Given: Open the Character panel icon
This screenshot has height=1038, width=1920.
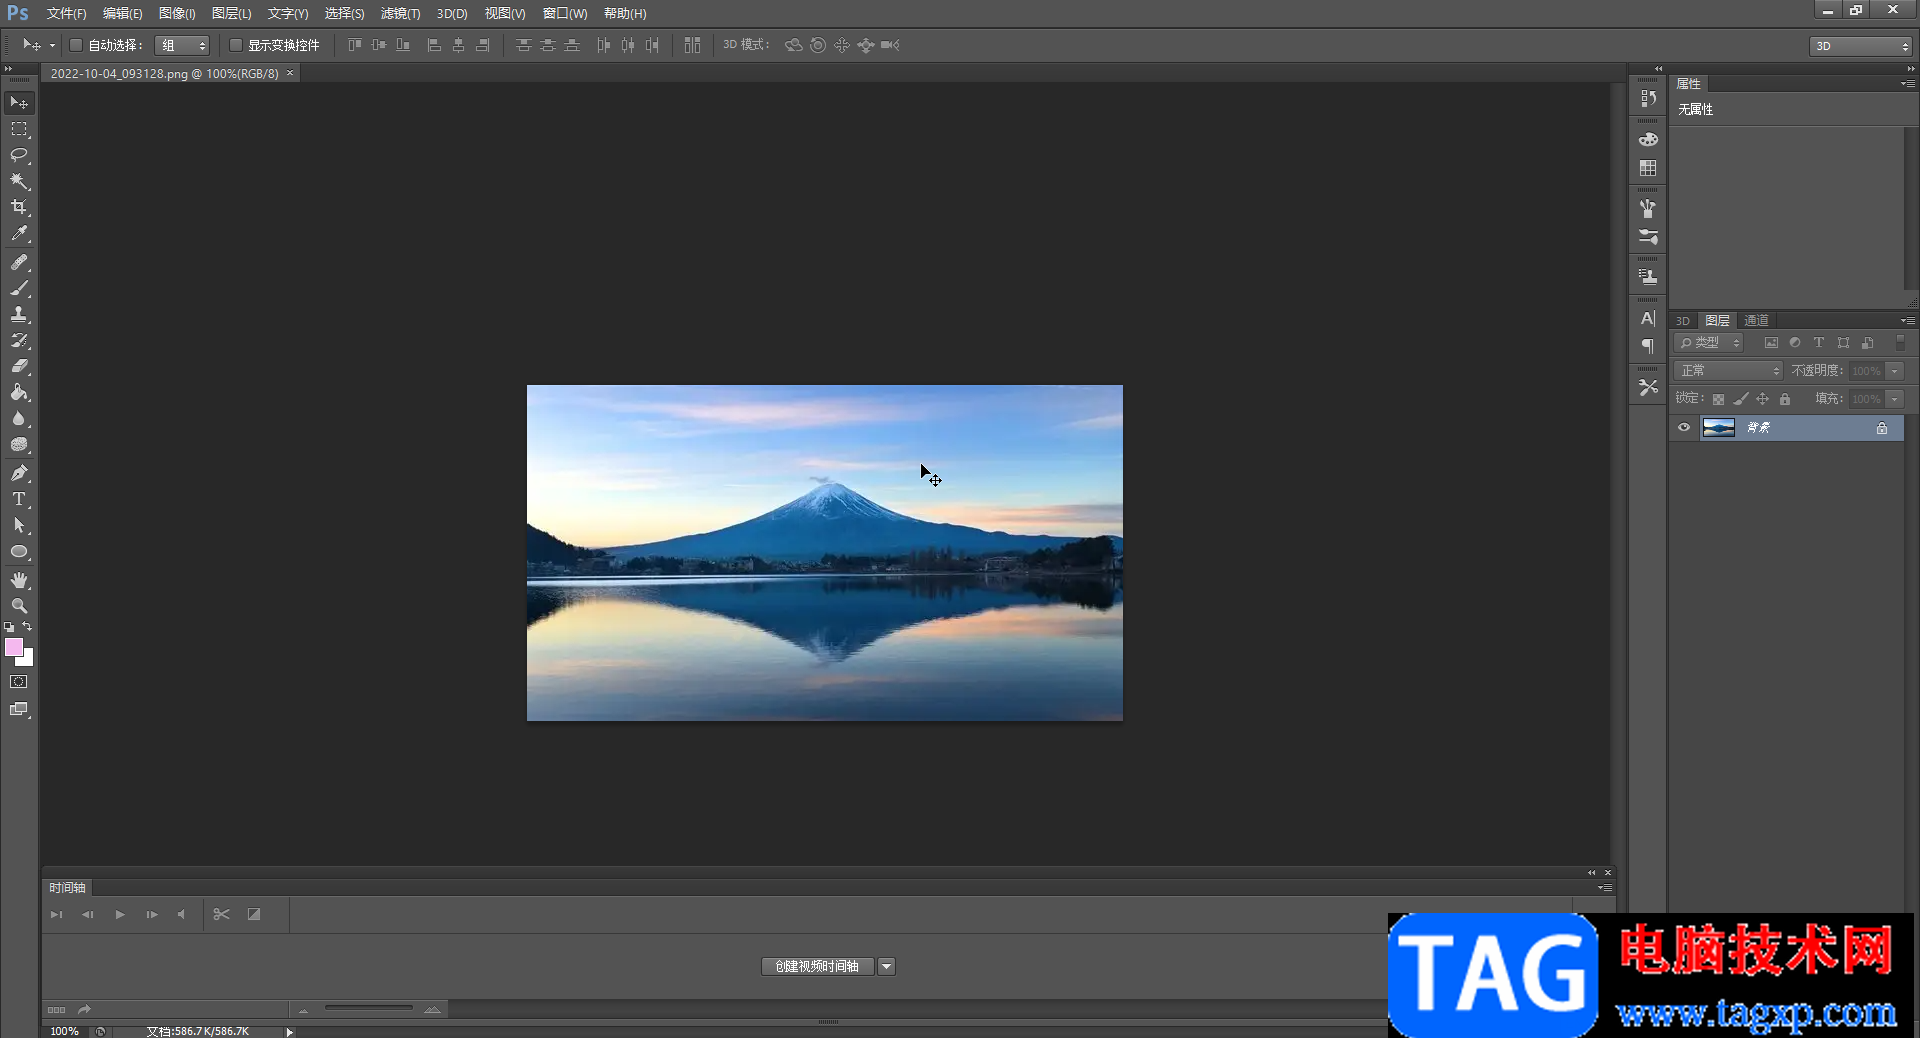Looking at the screenshot, I should click(x=1648, y=319).
